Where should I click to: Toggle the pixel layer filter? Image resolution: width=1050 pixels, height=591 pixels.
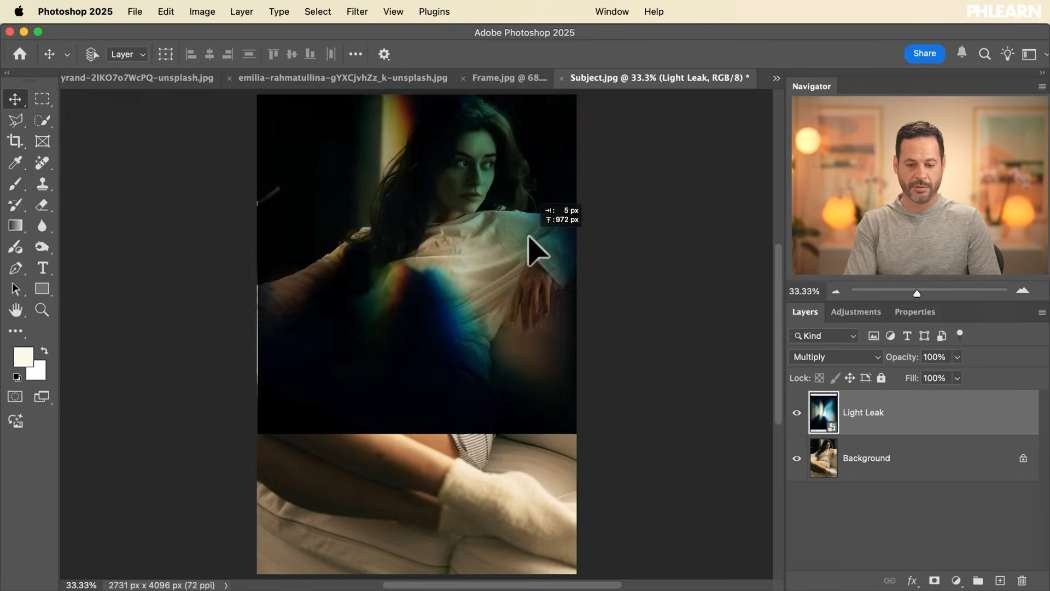[x=873, y=336]
